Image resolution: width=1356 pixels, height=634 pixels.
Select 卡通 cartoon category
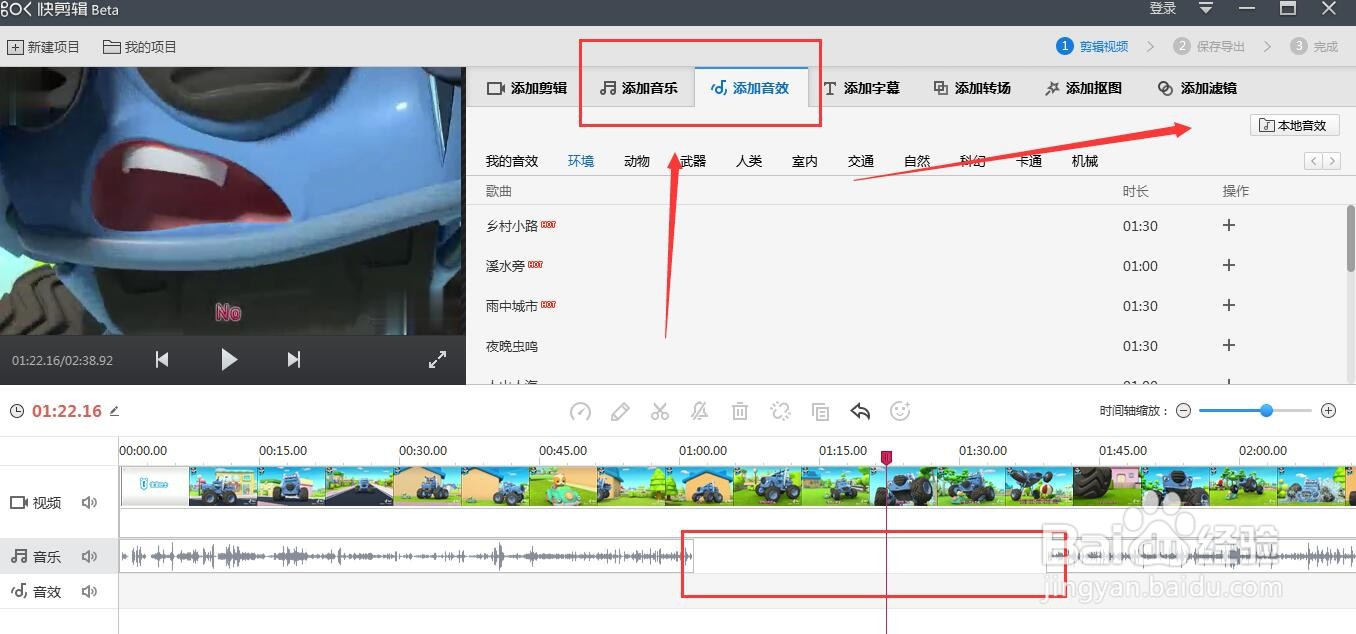click(1029, 161)
